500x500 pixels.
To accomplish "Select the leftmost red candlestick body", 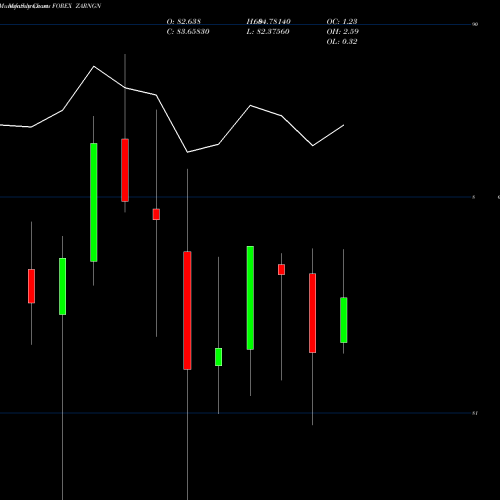I will click(x=31, y=286).
